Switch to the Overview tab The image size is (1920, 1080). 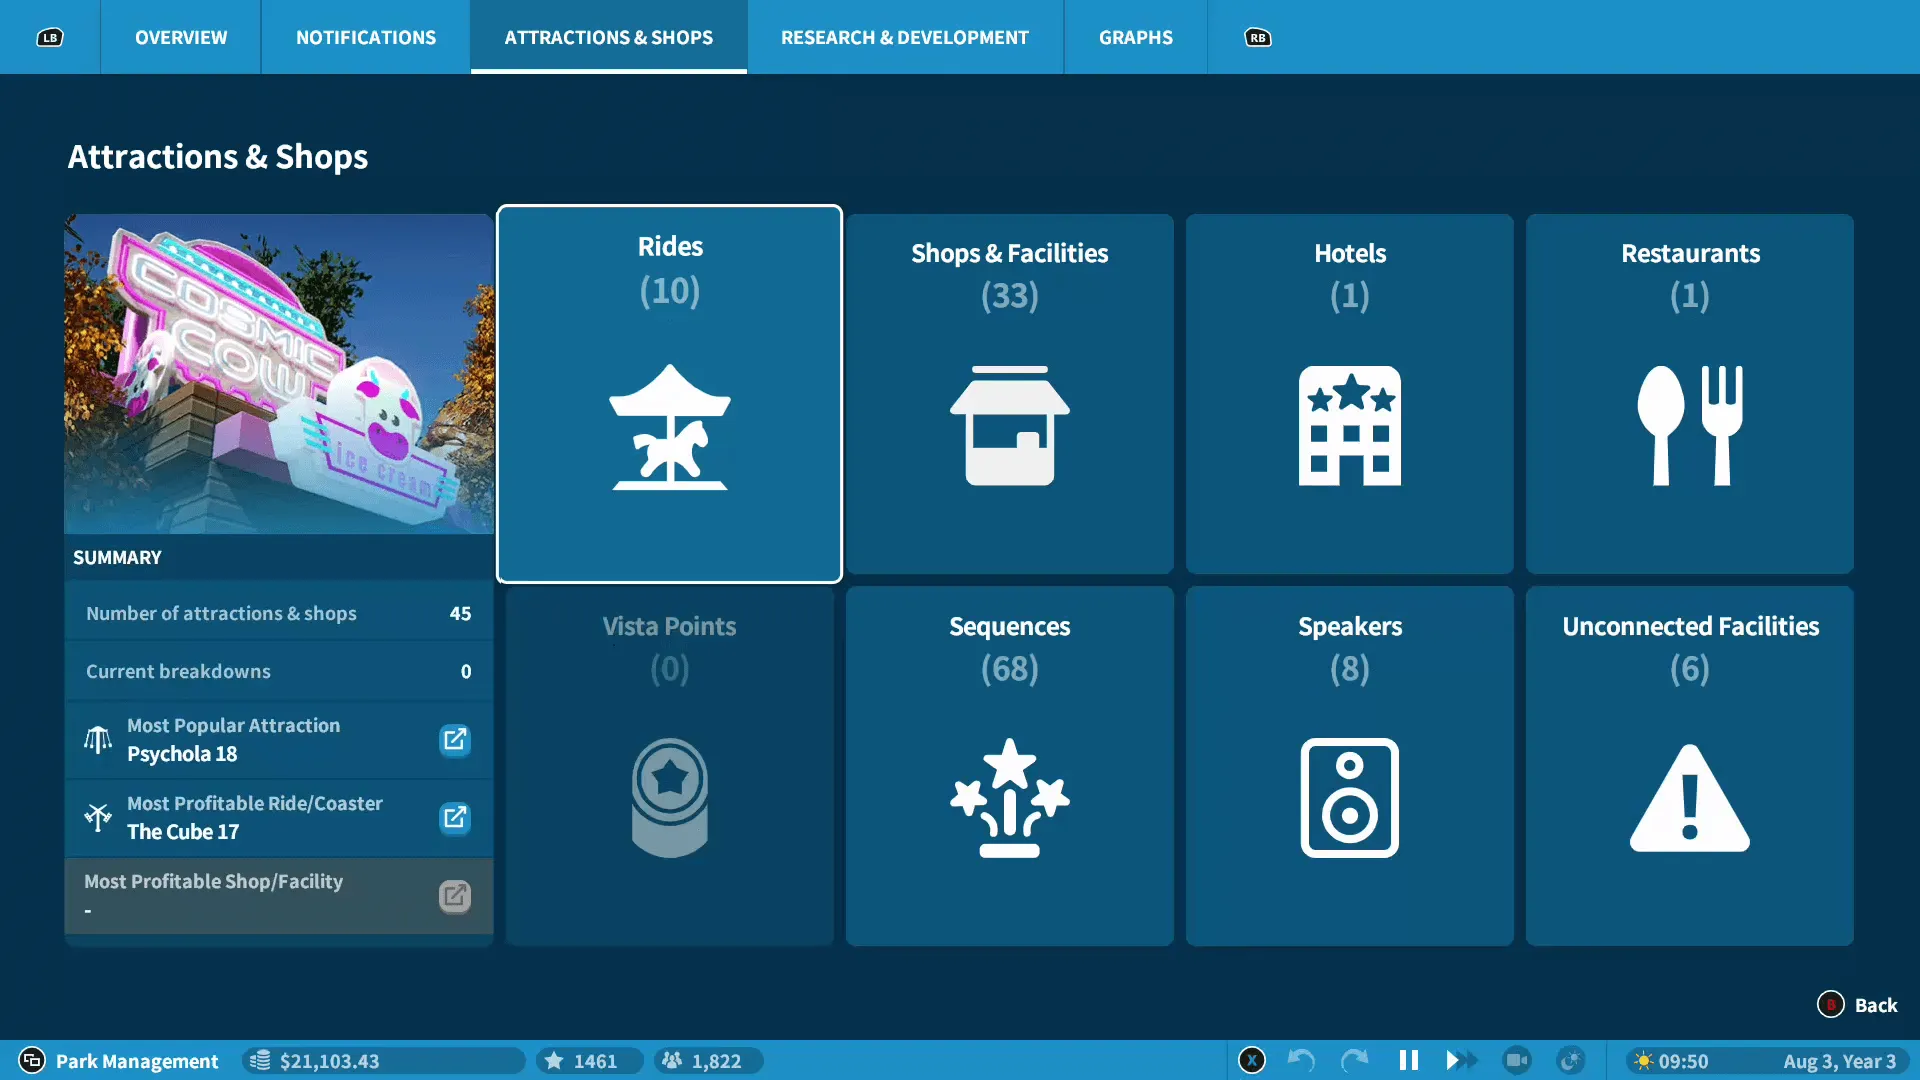click(181, 37)
